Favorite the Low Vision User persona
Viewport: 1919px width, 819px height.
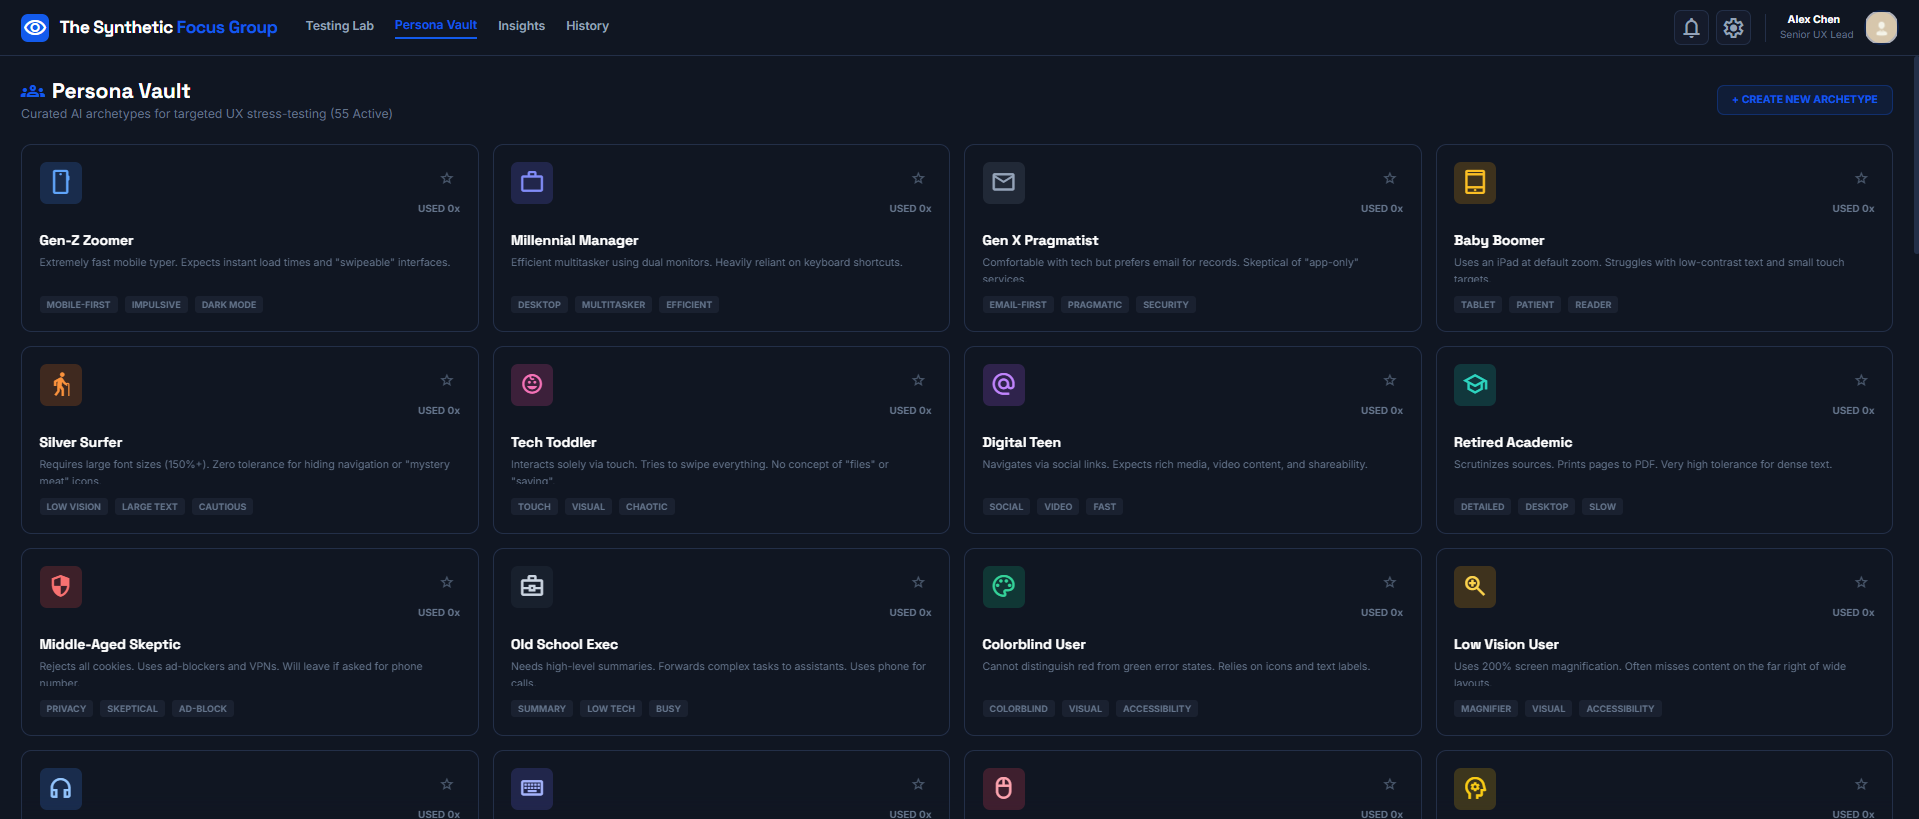click(x=1861, y=582)
